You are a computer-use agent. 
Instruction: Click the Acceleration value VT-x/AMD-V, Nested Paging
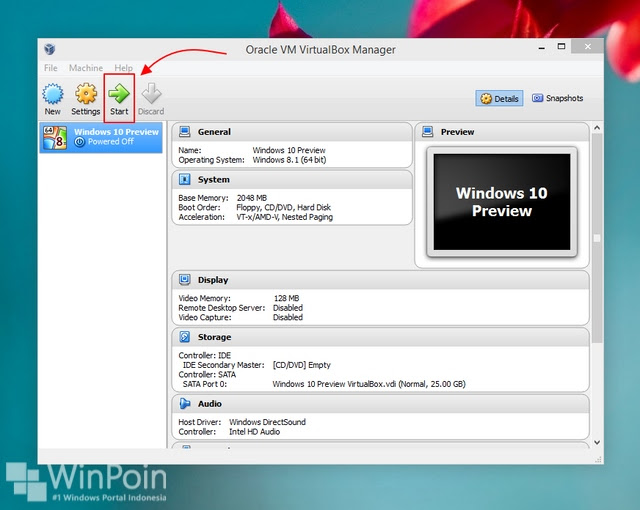click(284, 217)
